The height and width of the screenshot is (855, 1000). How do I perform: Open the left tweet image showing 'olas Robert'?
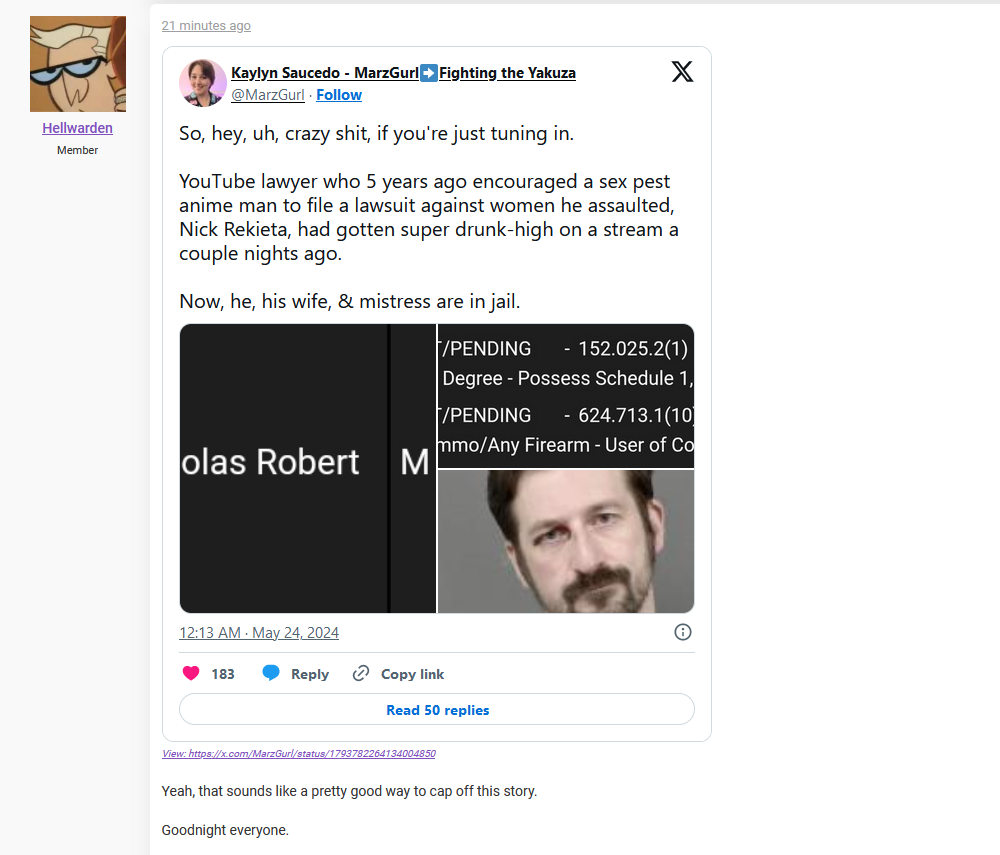click(x=307, y=469)
